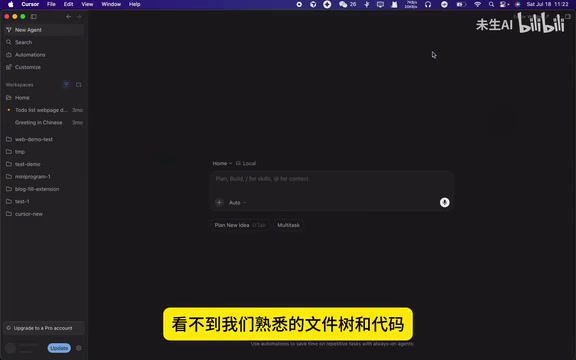The height and width of the screenshot is (360, 576).
Task: Open the Apple menu
Action: tap(11, 4)
